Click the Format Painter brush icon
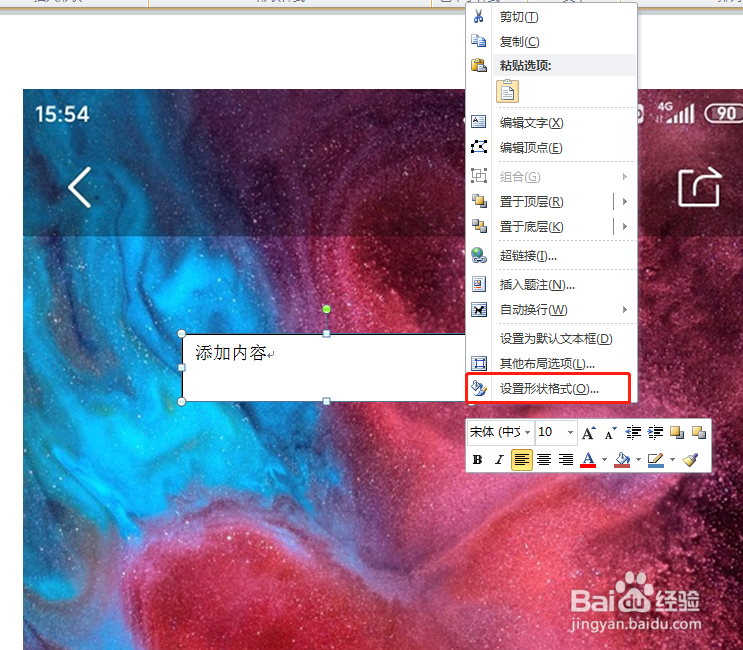743x650 pixels. click(x=690, y=460)
